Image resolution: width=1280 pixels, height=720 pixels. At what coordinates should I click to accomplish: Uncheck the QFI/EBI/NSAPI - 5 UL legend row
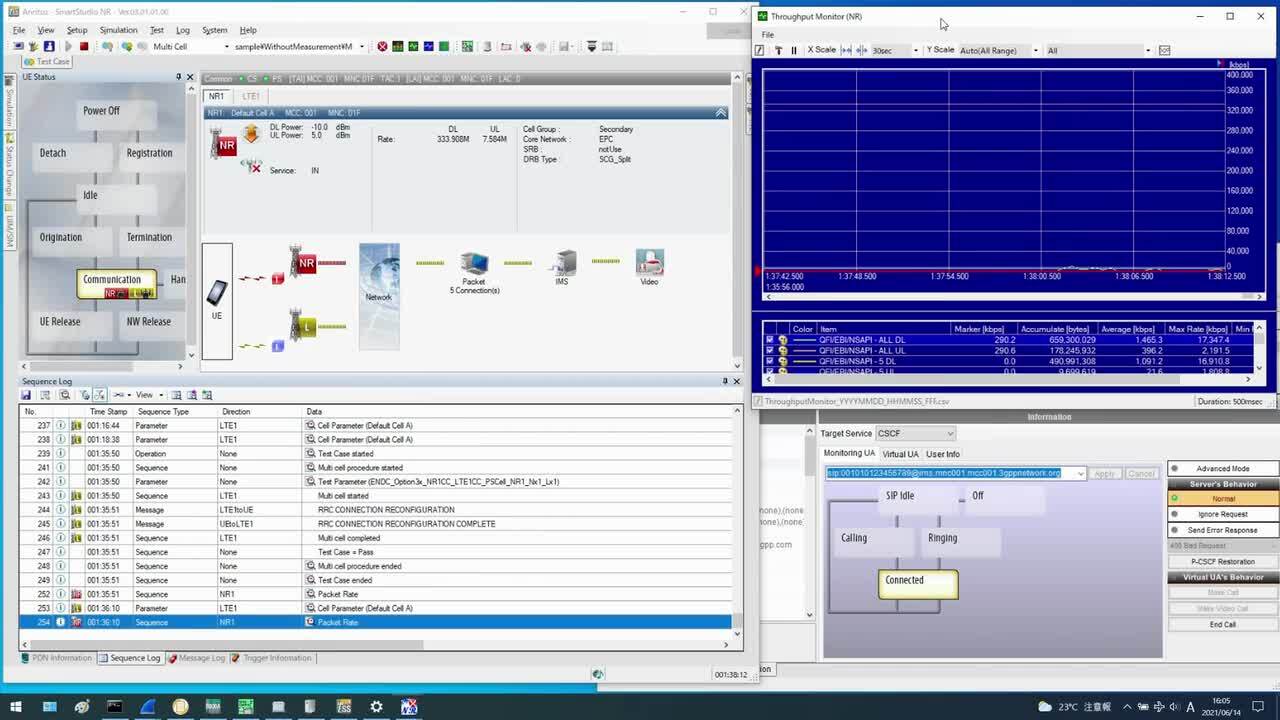[769, 371]
